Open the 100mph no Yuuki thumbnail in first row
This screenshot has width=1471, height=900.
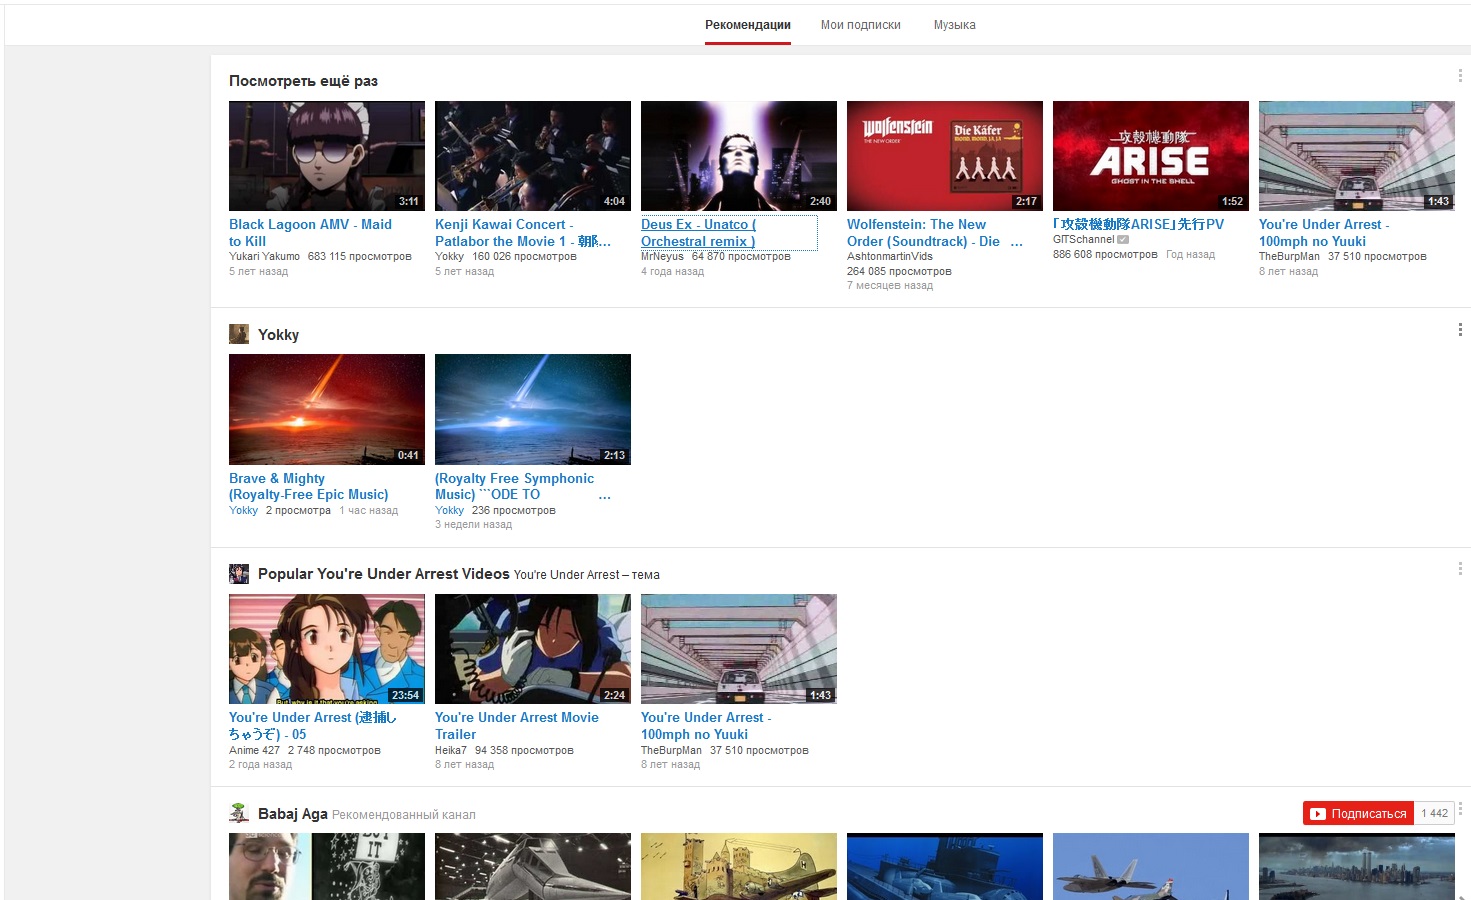(1357, 156)
